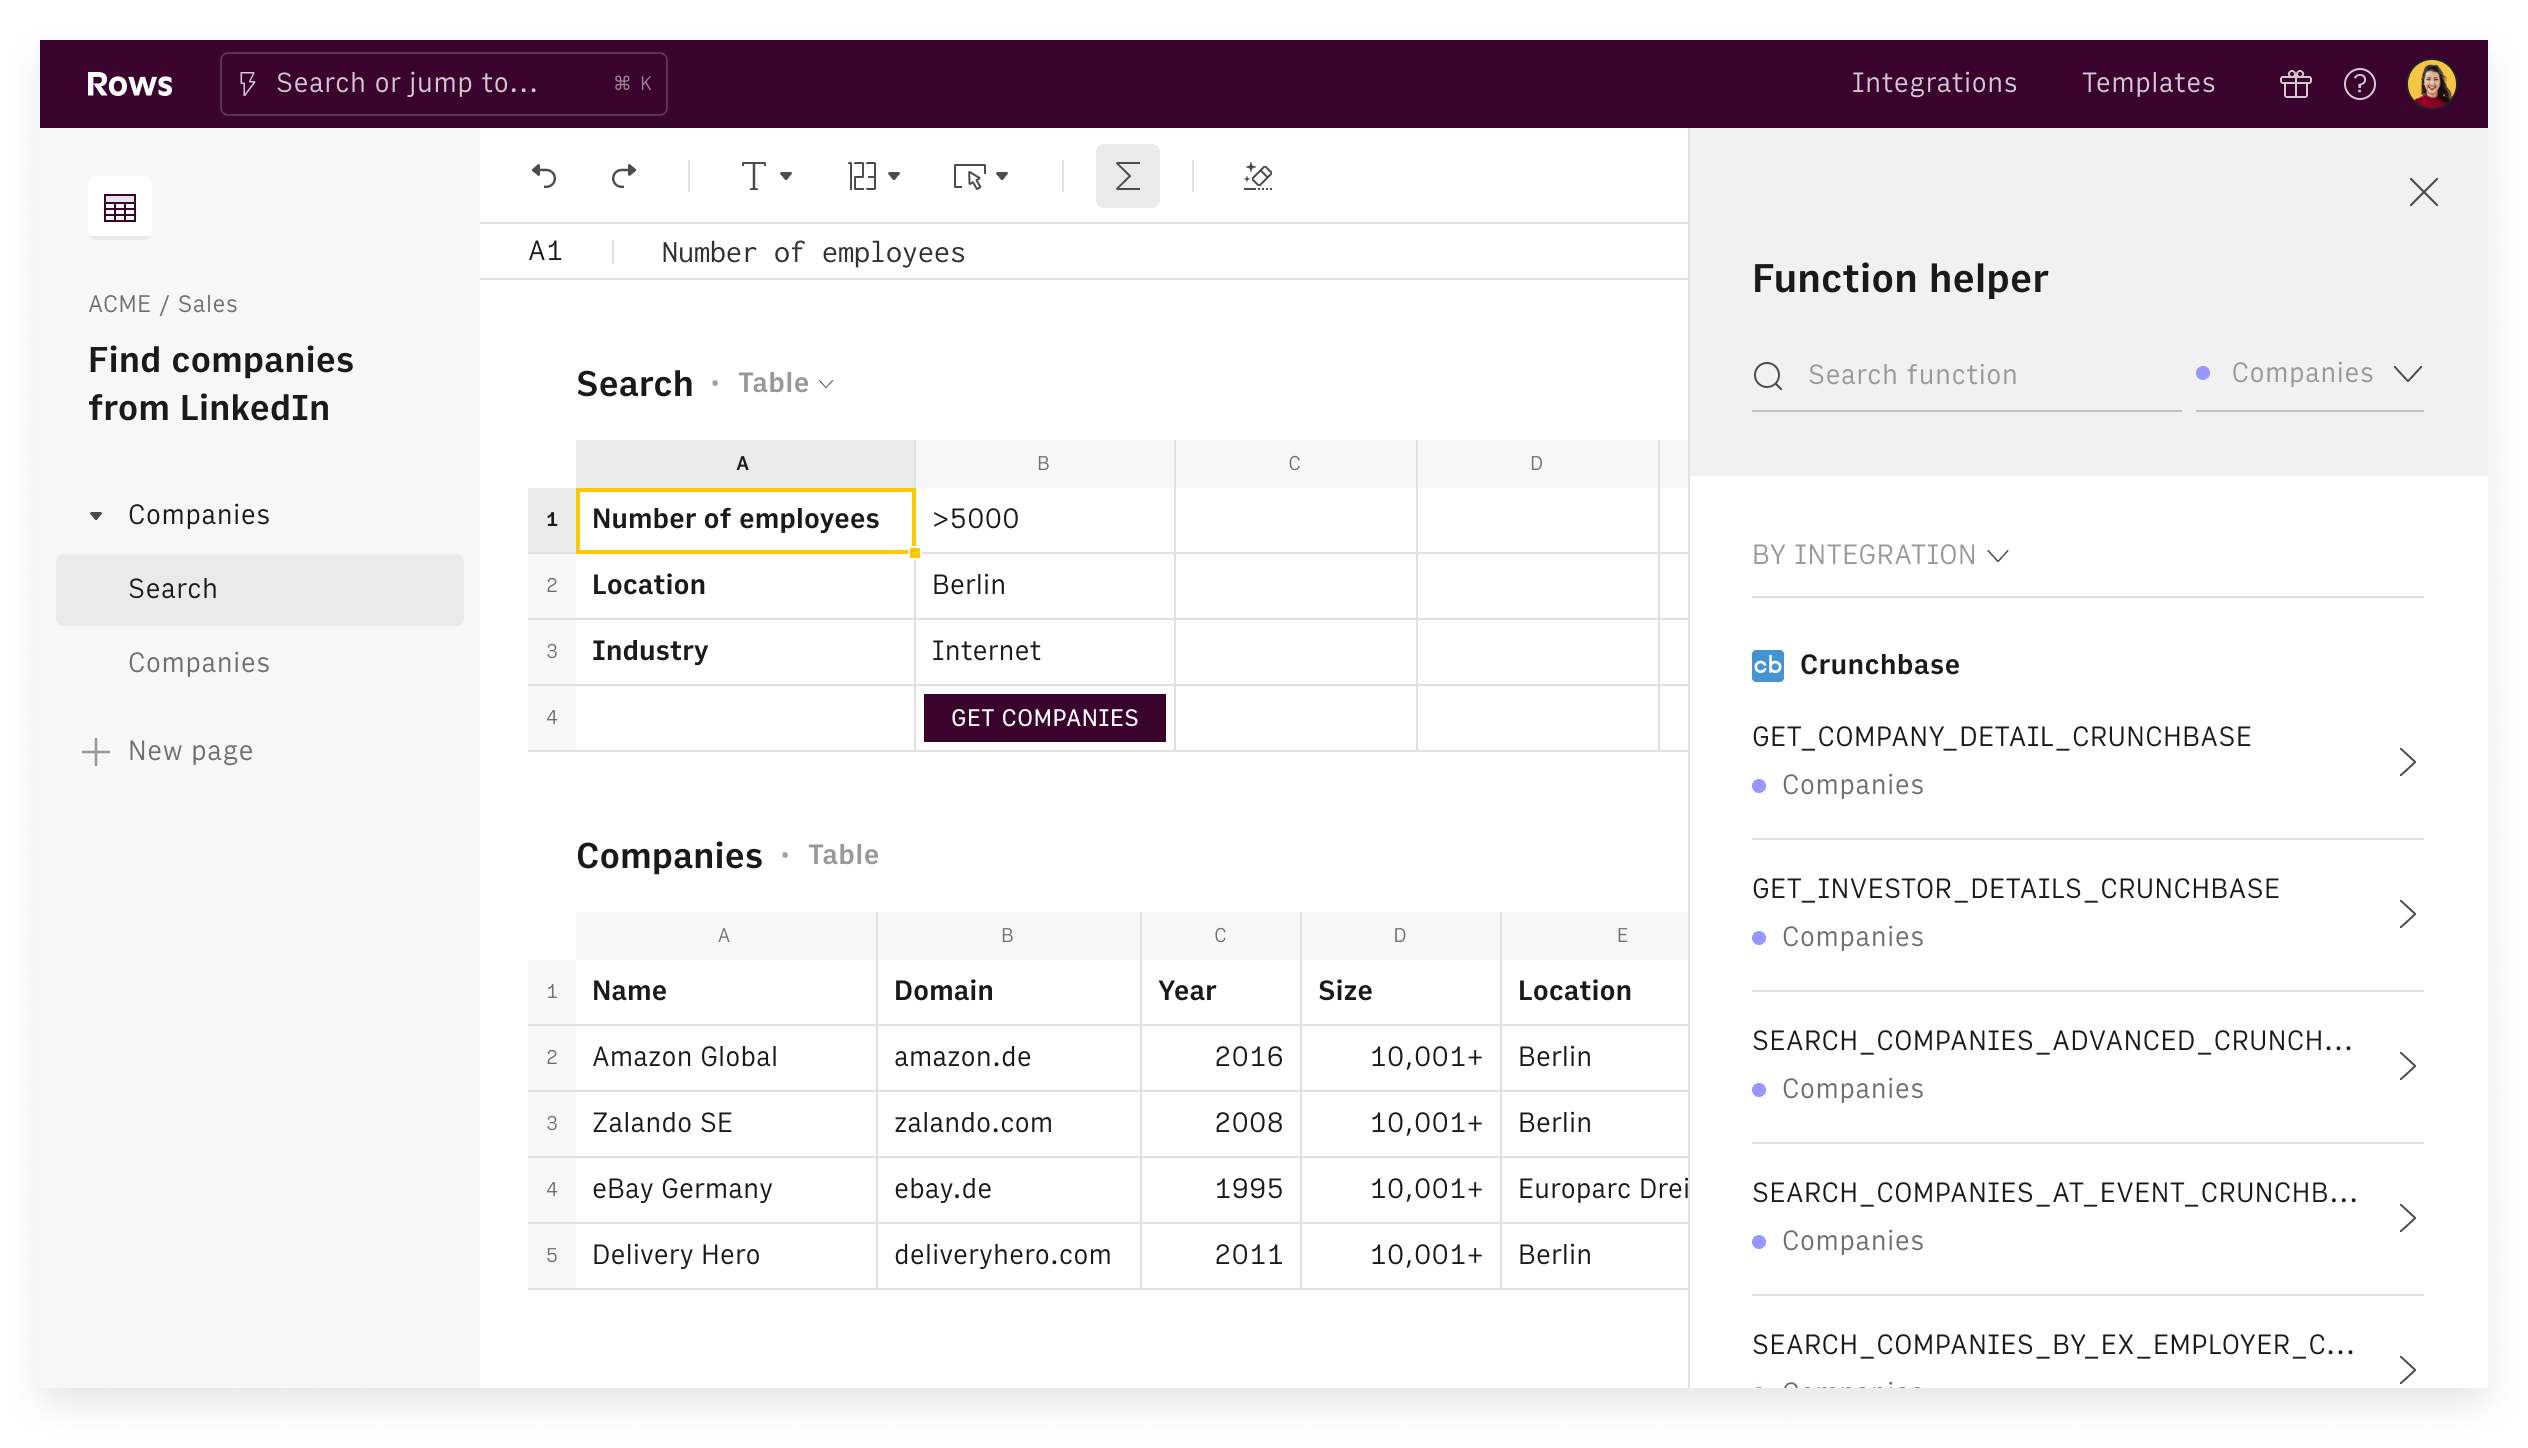Expand the BY INTEGRATION sort dropdown
Screen dimensions: 2528x1448
click(x=1881, y=555)
